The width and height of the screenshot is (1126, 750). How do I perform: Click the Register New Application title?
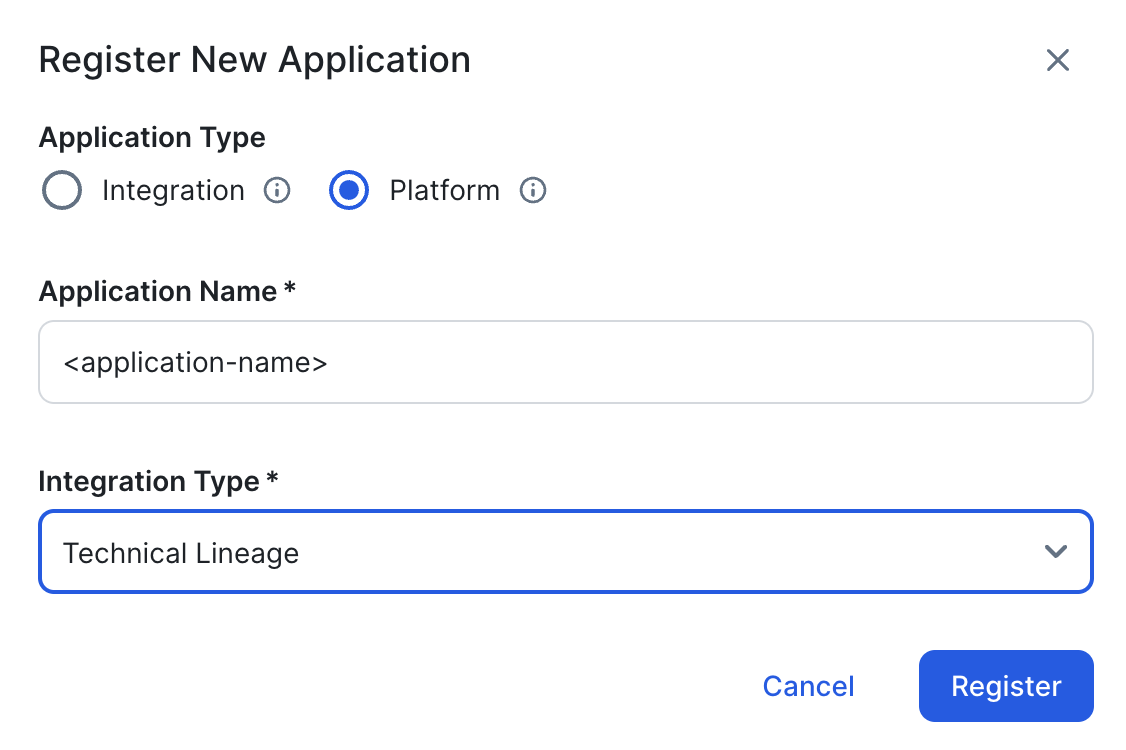(254, 60)
